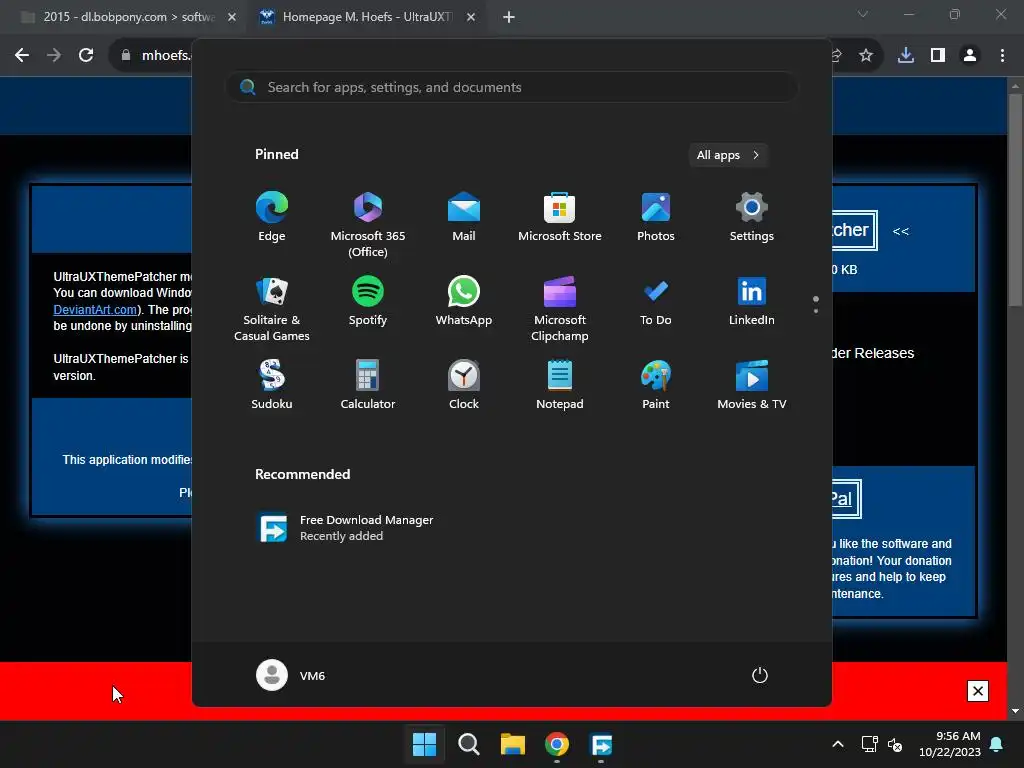Open Free Download Manager taskbar icon

pos(601,744)
